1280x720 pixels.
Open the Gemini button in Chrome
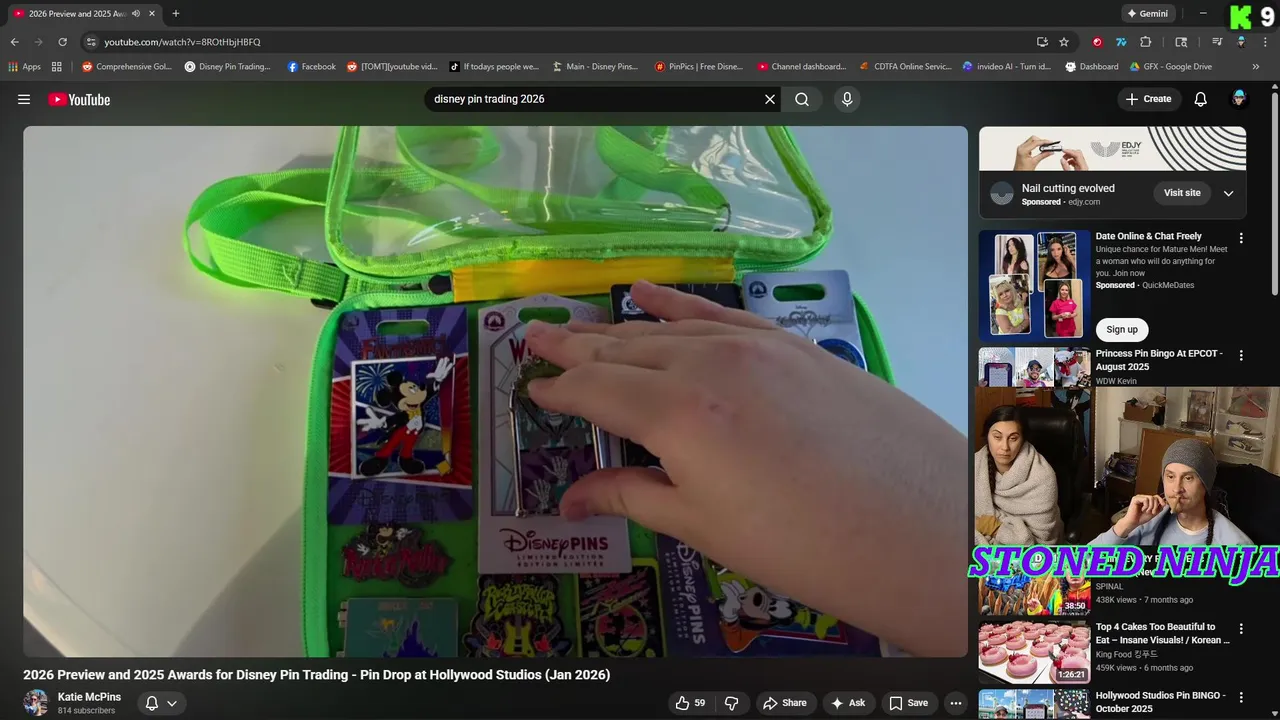pyautogui.click(x=1148, y=14)
